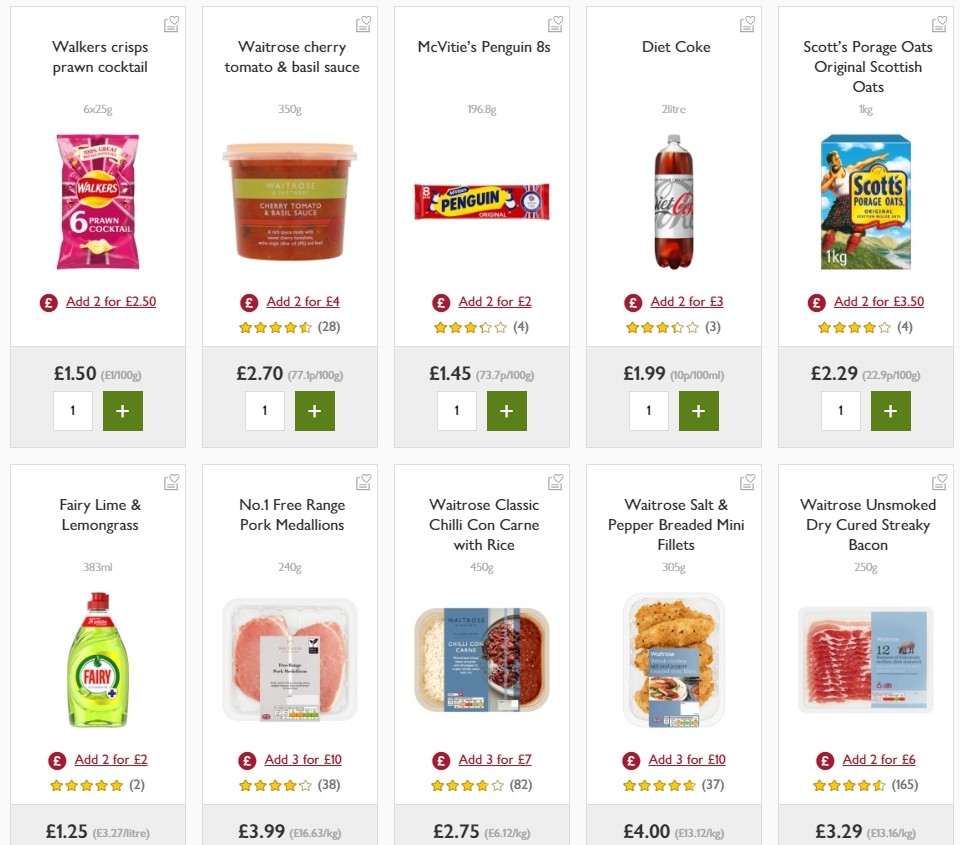This screenshot has height=845, width=960.
Task: Open the 'Add 2 for £2.50' offer for Walkers
Action: coord(110,301)
